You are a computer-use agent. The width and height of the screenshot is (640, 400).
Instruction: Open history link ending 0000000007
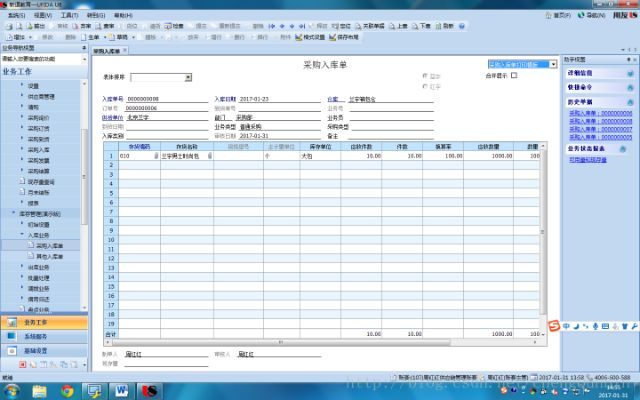(600, 129)
